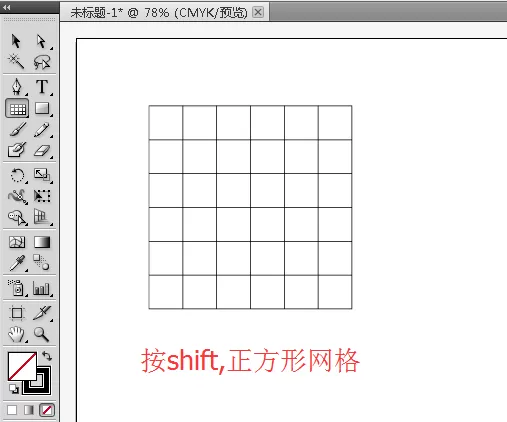The width and height of the screenshot is (507, 422).
Task: Select the Gradient tool
Action: (42, 242)
